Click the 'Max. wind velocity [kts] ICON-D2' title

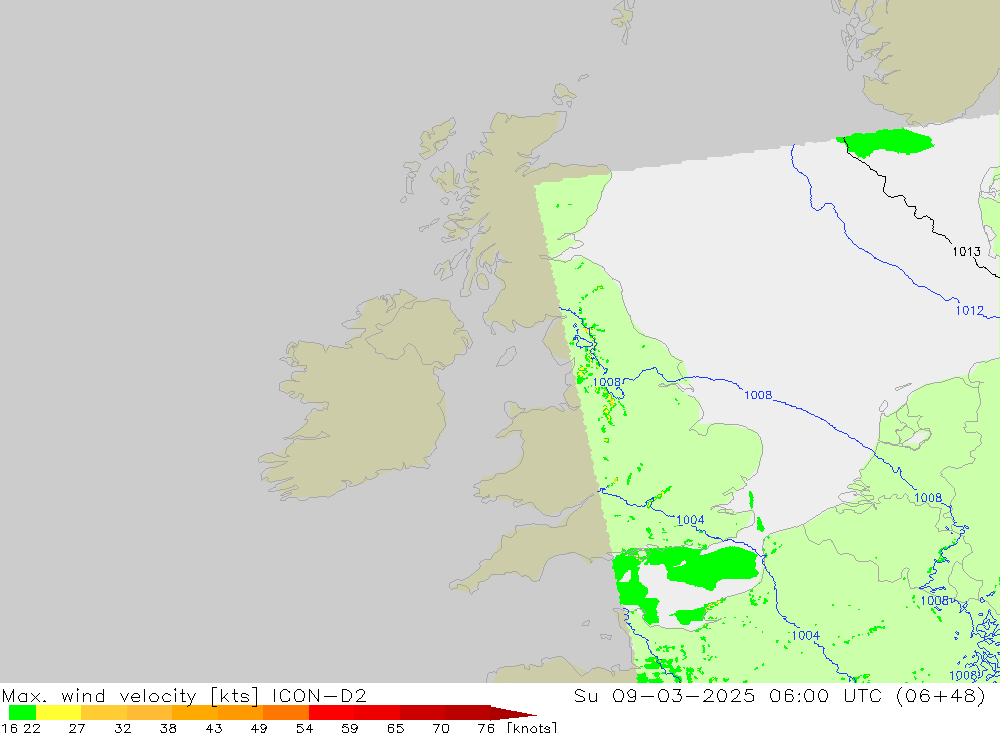tap(184, 695)
